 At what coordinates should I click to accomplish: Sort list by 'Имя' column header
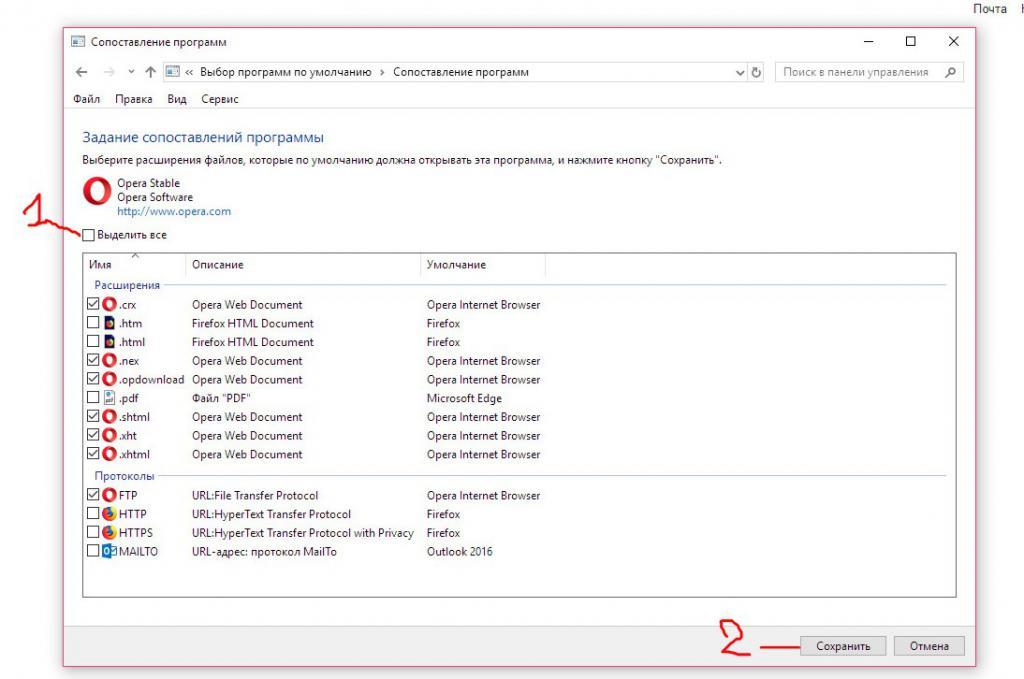point(135,264)
